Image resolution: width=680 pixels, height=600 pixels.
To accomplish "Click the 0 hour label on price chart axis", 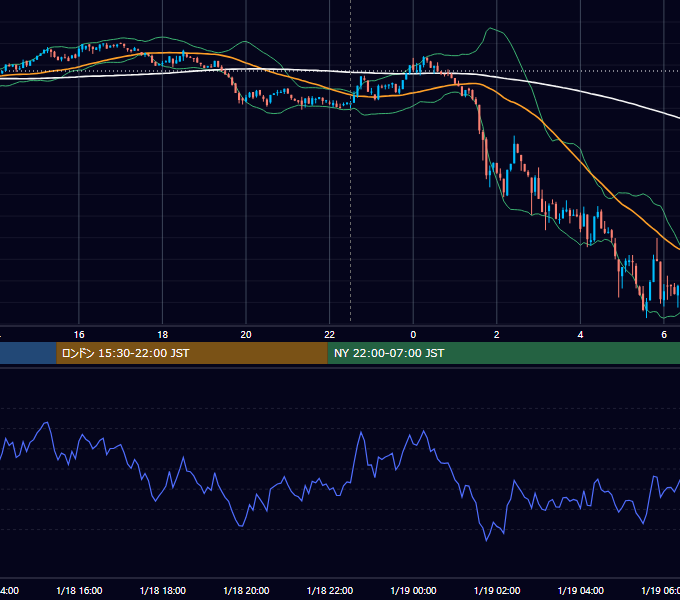I will coord(413,335).
